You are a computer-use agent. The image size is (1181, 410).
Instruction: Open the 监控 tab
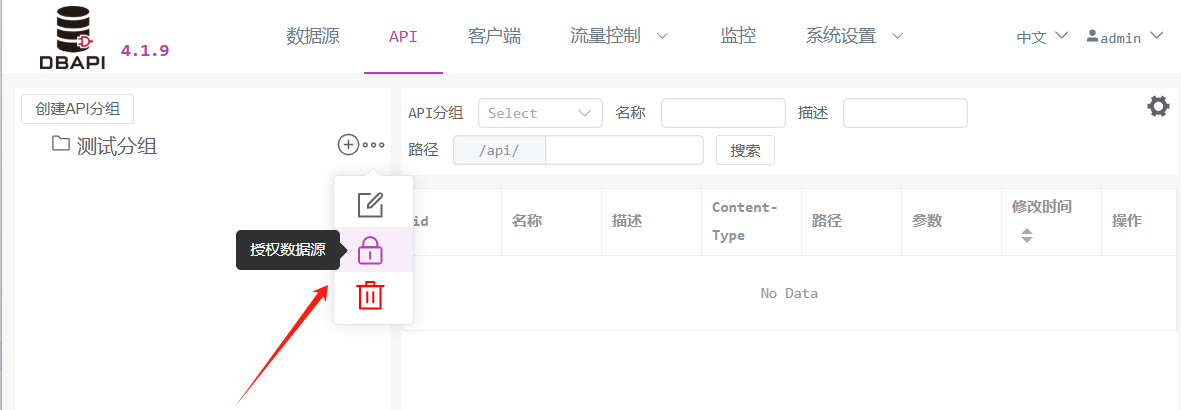tap(738, 35)
